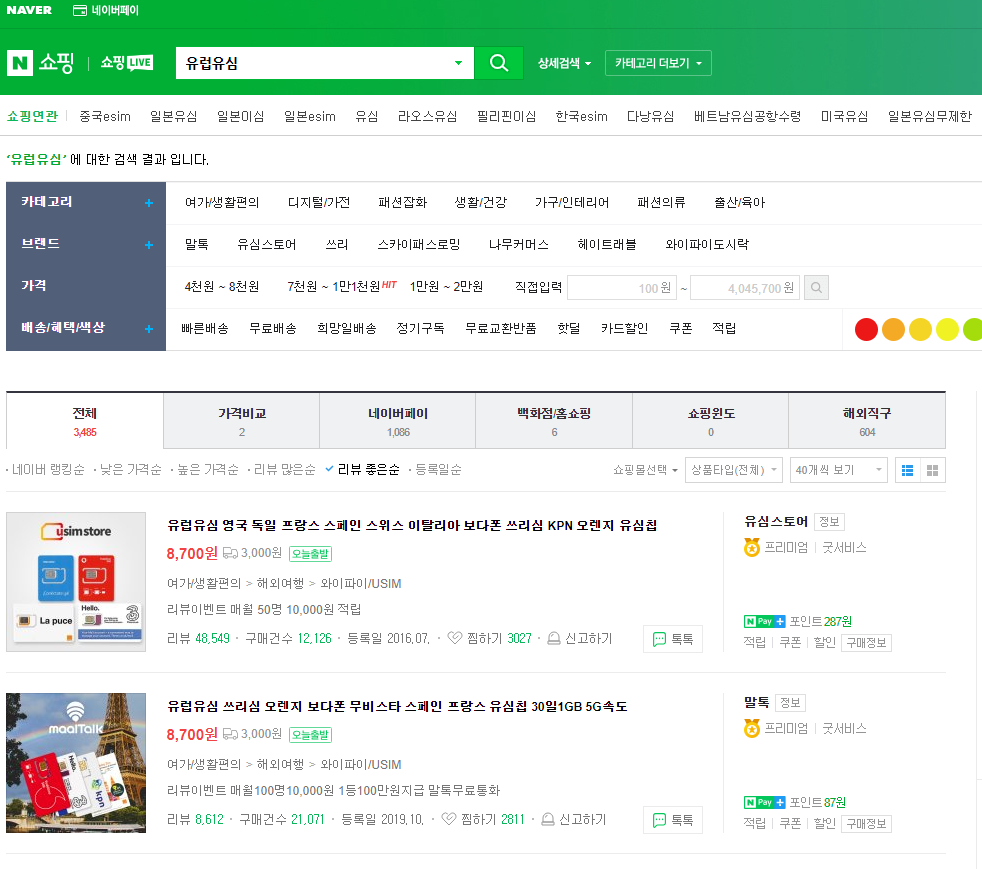Open 상세검색 dropdown
The image size is (982, 869).
564,63
